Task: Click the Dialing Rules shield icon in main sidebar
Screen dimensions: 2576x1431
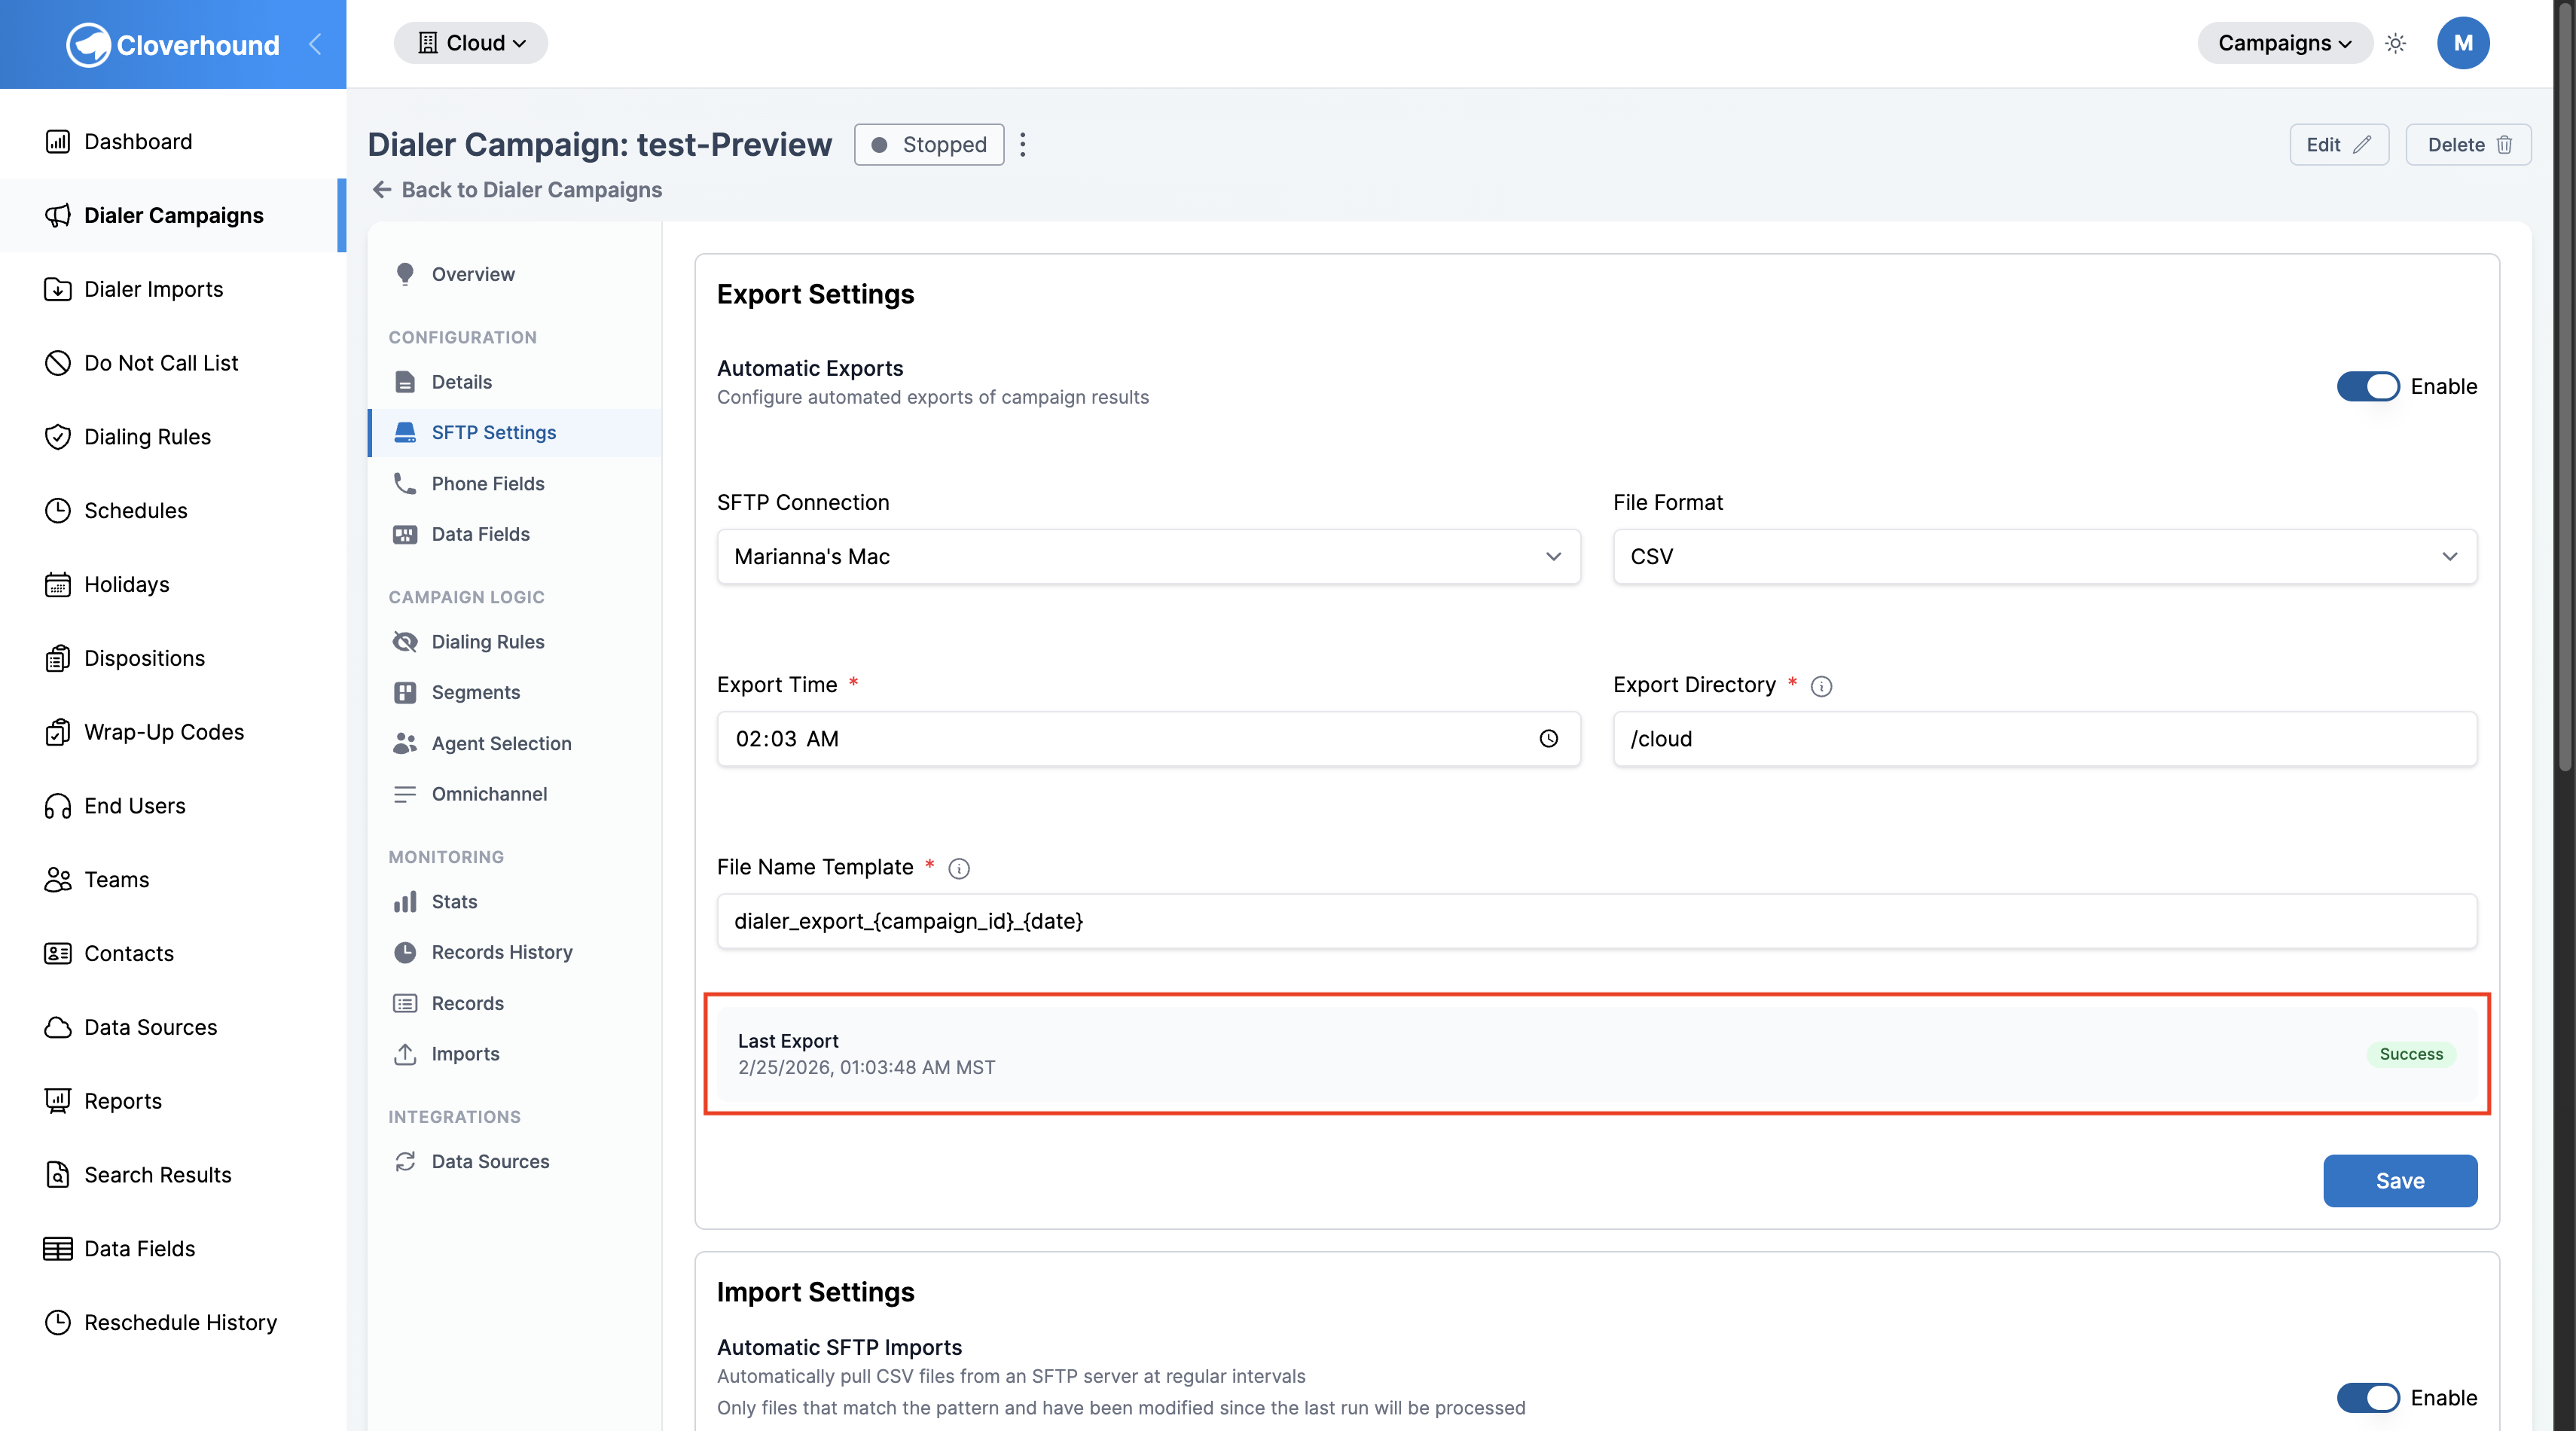Action: tap(58, 437)
